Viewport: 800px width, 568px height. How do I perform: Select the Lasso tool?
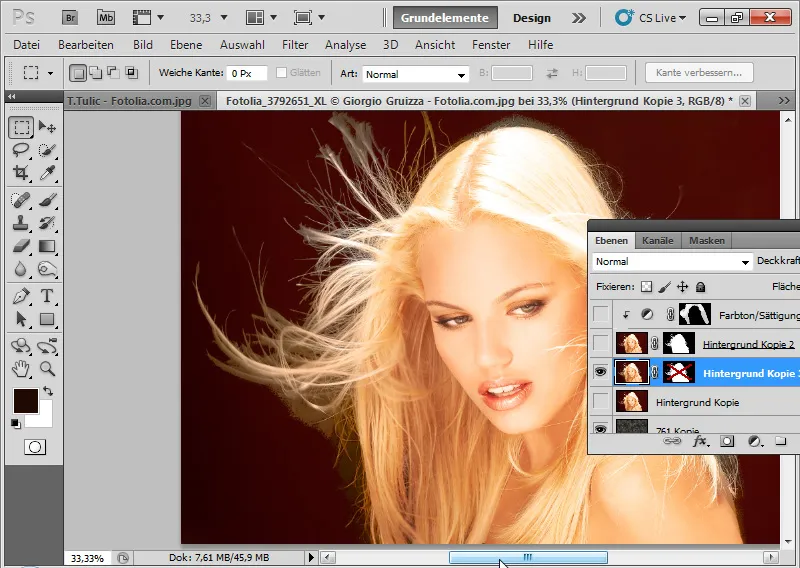click(x=21, y=150)
